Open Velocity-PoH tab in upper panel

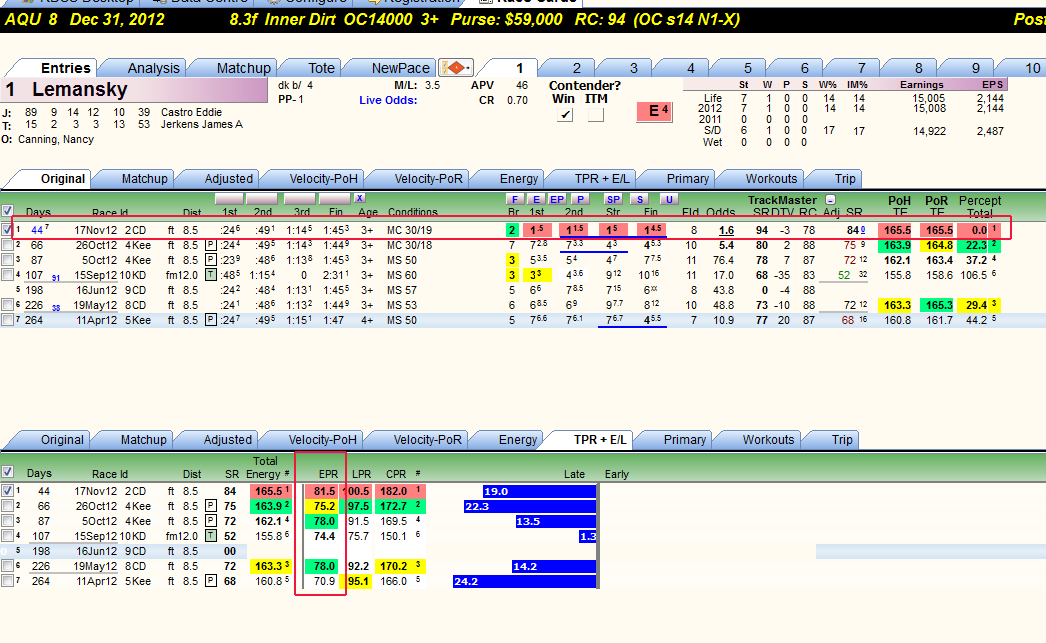[323, 179]
